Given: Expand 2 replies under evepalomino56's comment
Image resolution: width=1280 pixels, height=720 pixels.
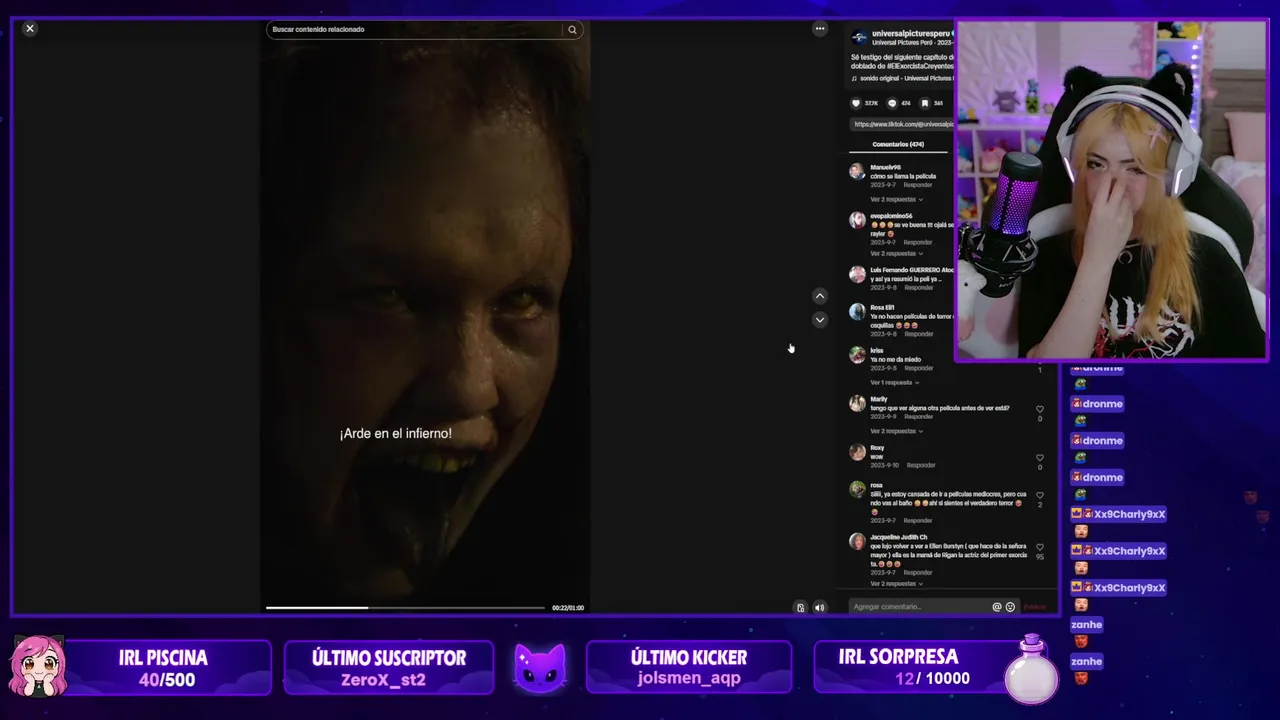Looking at the screenshot, I should tap(896, 253).
